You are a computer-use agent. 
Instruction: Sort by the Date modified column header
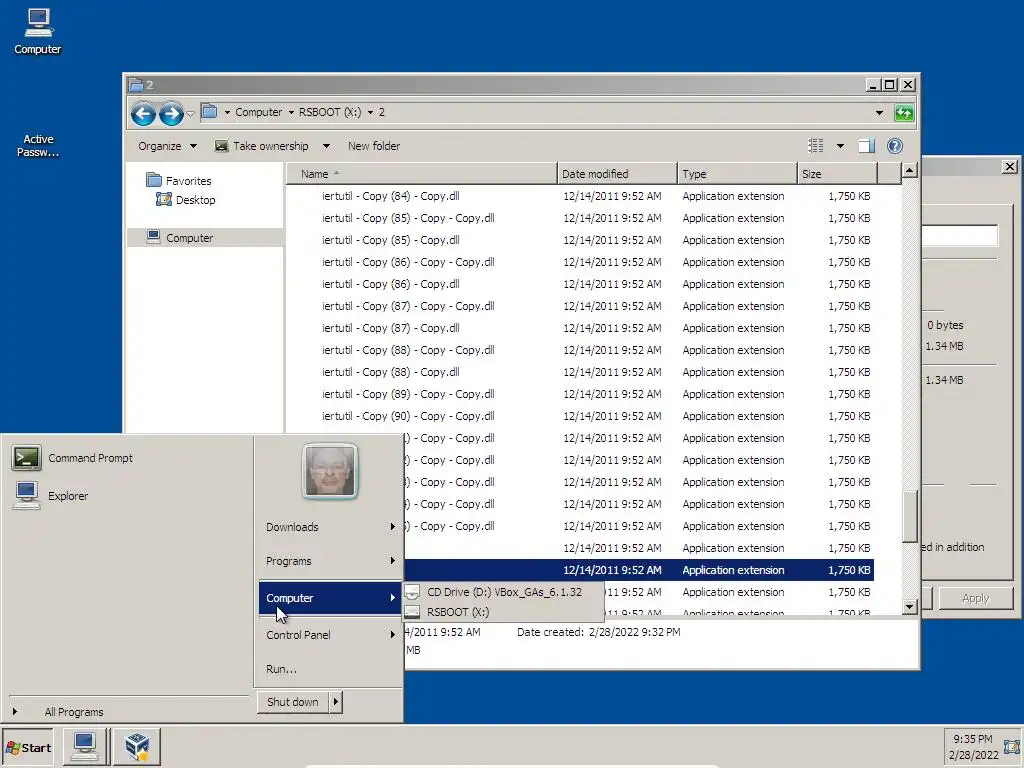click(617, 174)
